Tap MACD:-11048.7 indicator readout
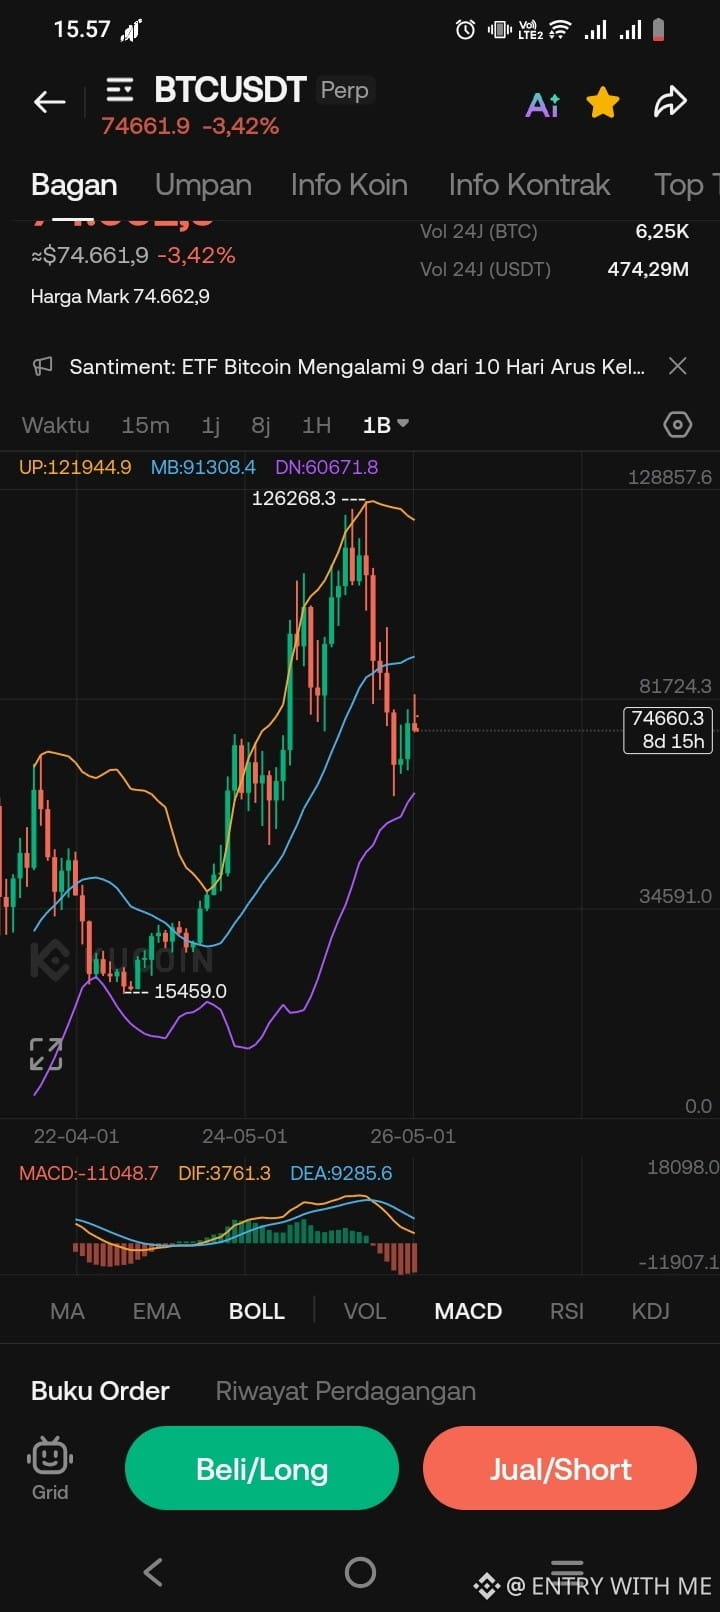The width and height of the screenshot is (720, 1612). (x=88, y=1173)
